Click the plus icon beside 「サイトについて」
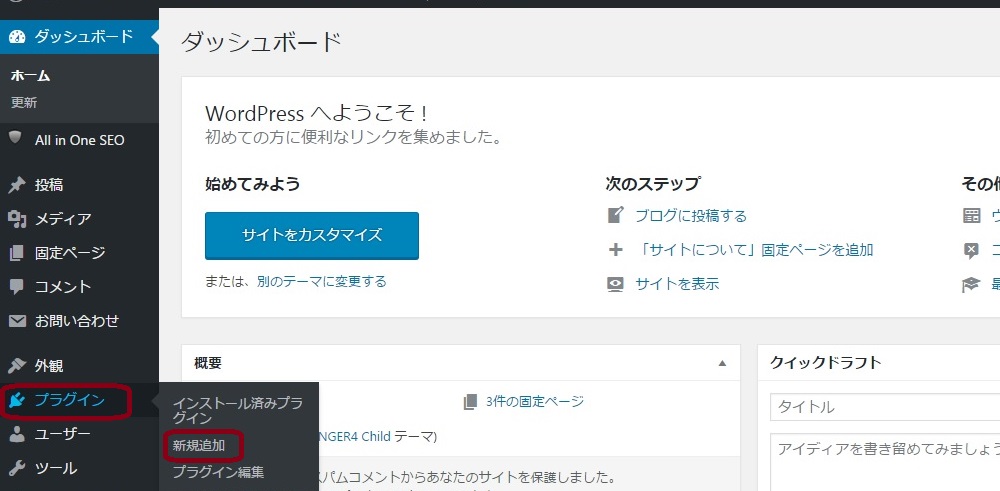The image size is (1000, 491). pos(615,250)
